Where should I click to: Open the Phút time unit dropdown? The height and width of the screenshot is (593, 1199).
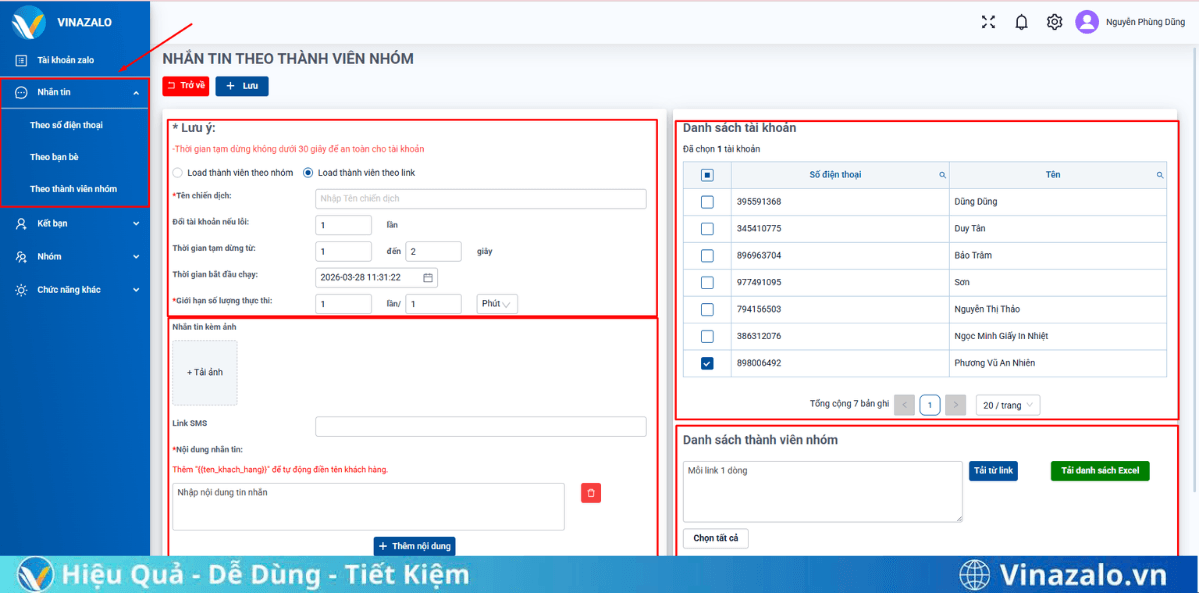coord(496,303)
